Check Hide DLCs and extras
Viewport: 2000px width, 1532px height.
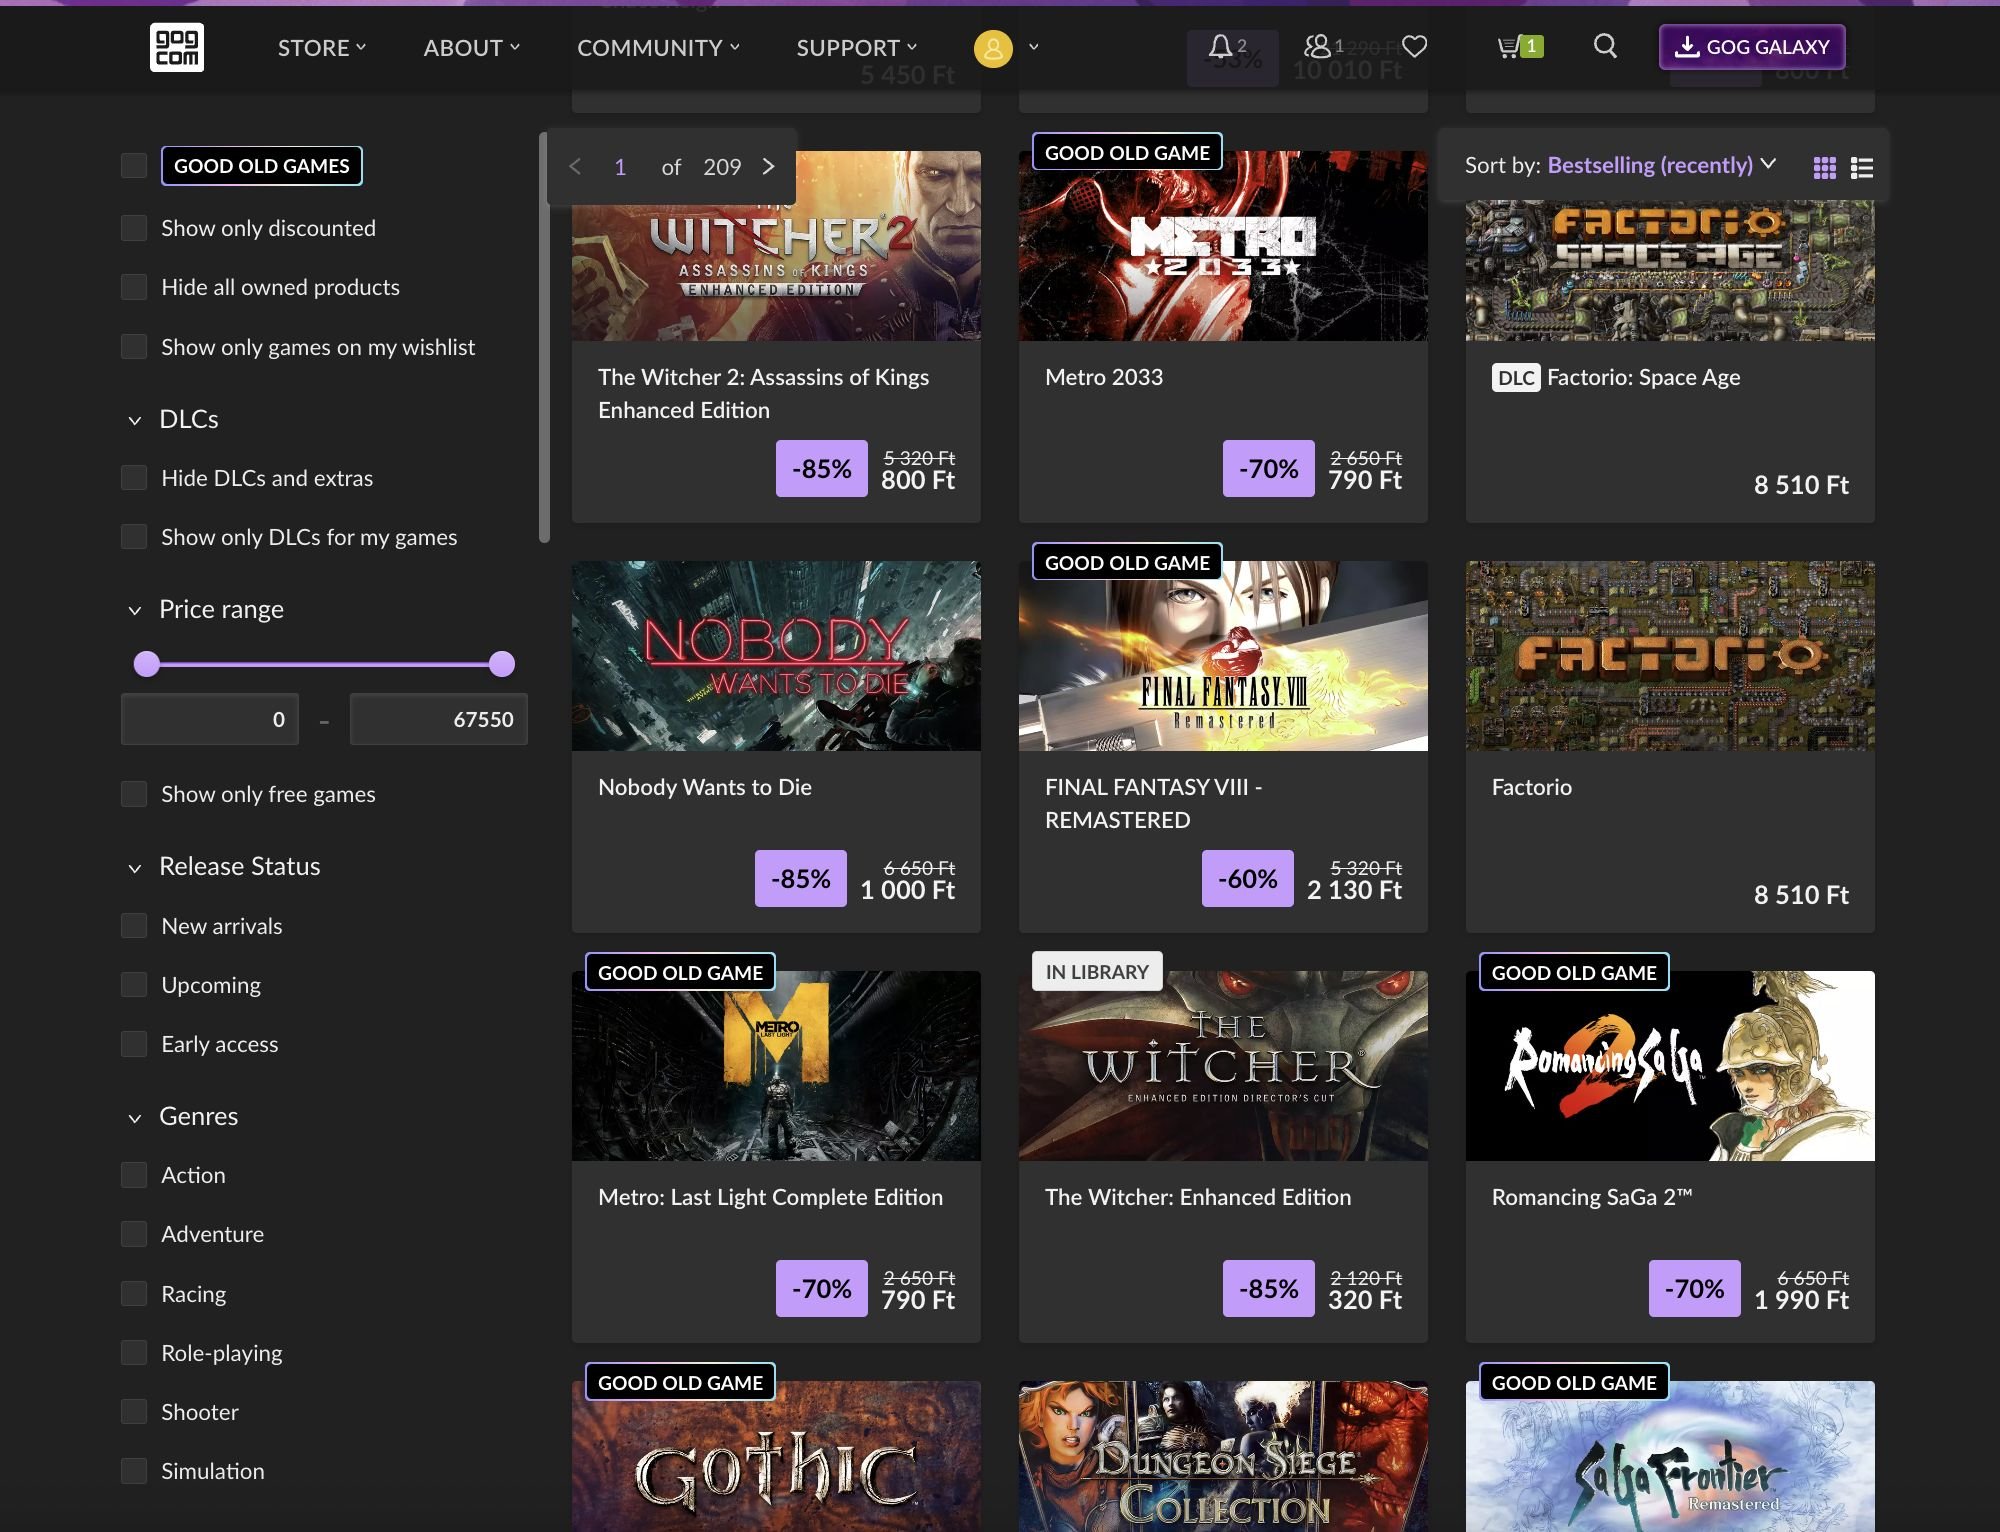134,478
